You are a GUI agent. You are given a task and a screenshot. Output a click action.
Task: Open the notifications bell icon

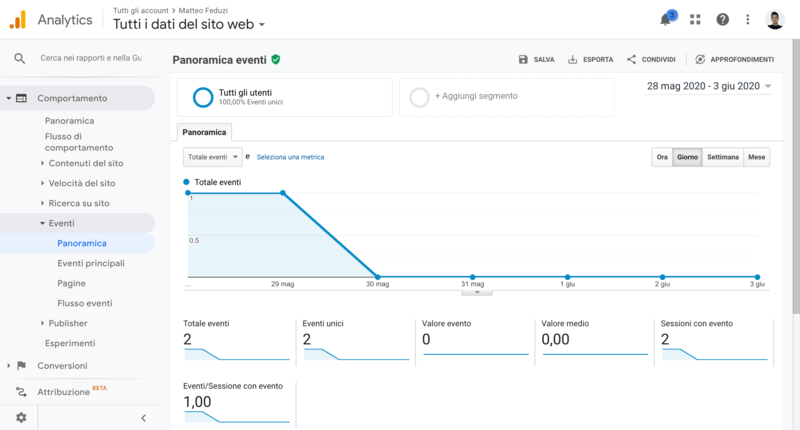coord(667,19)
